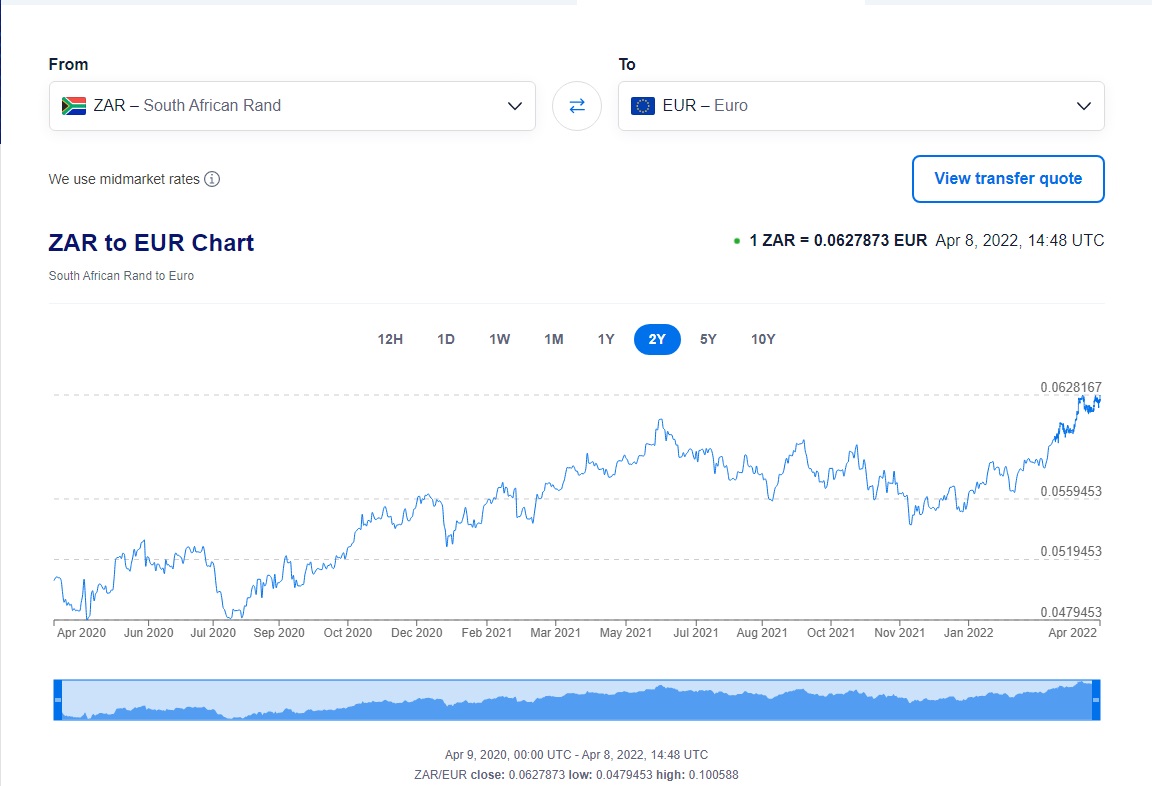Select the 12H time range
Screen dimensions: 1152x786
(x=390, y=339)
